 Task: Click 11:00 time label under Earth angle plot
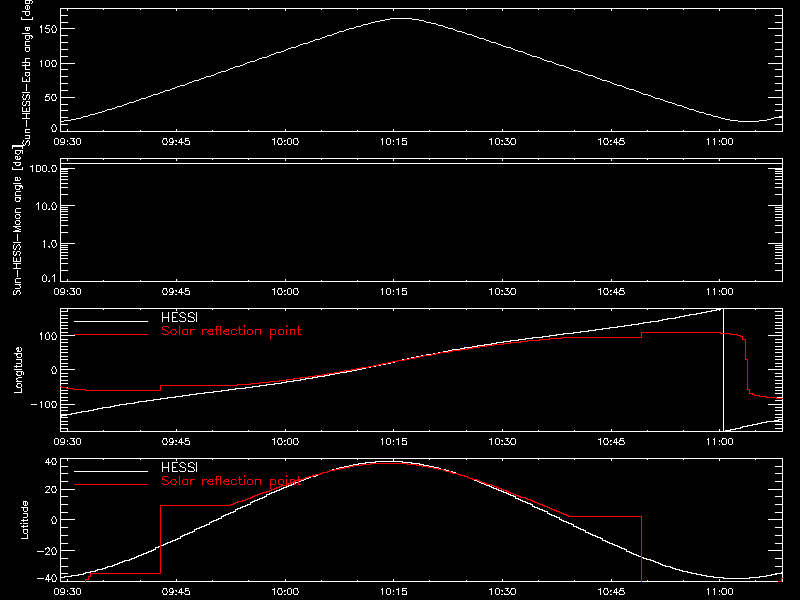click(x=719, y=141)
